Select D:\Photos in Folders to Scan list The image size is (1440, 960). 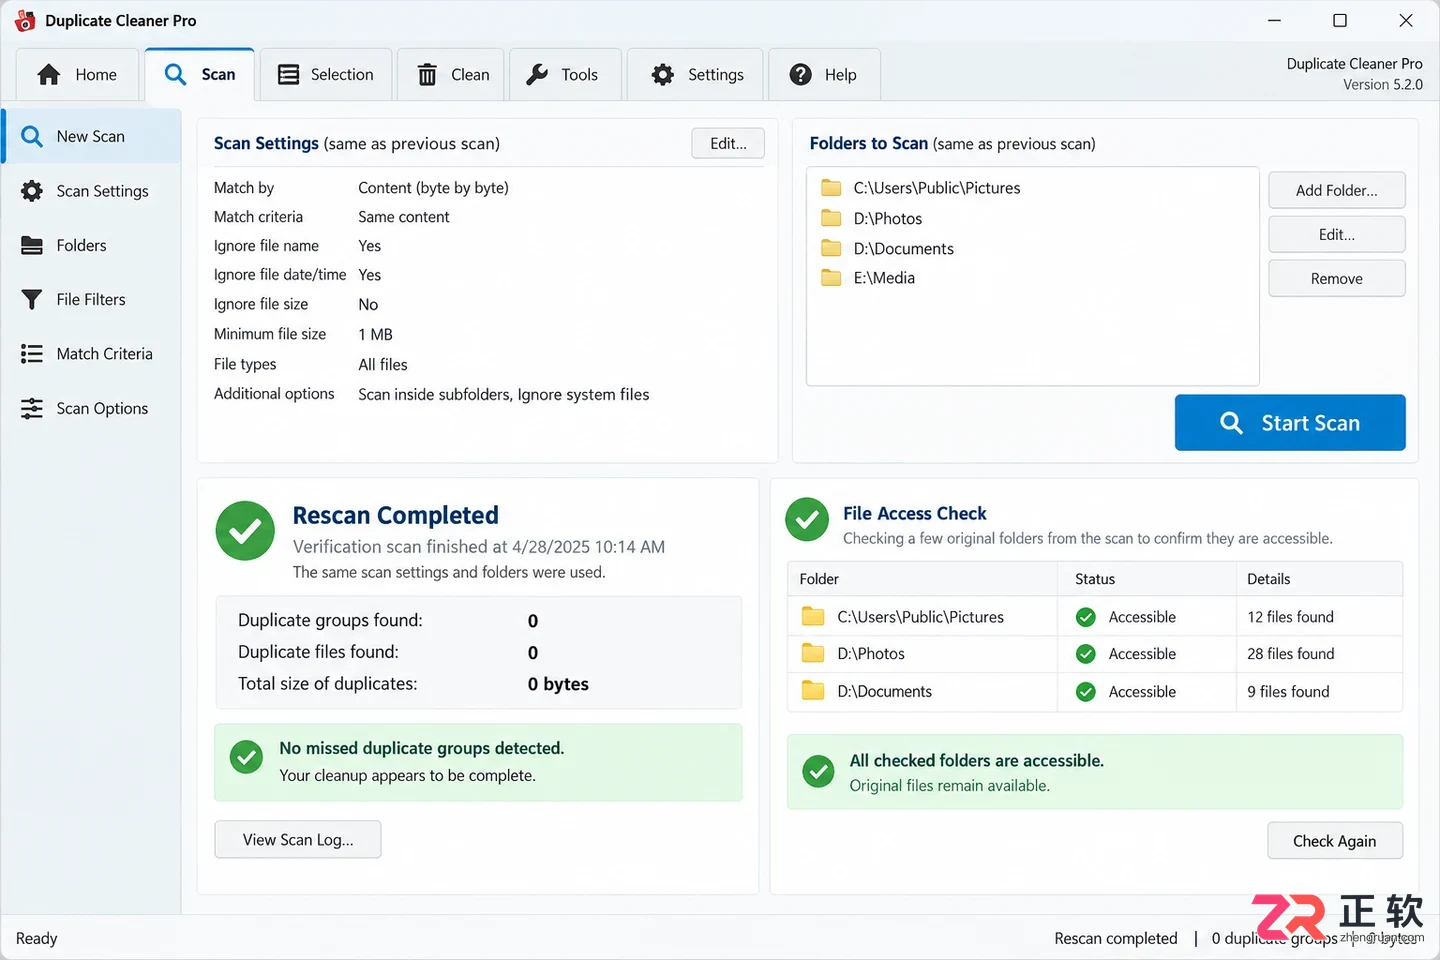(x=1032, y=218)
